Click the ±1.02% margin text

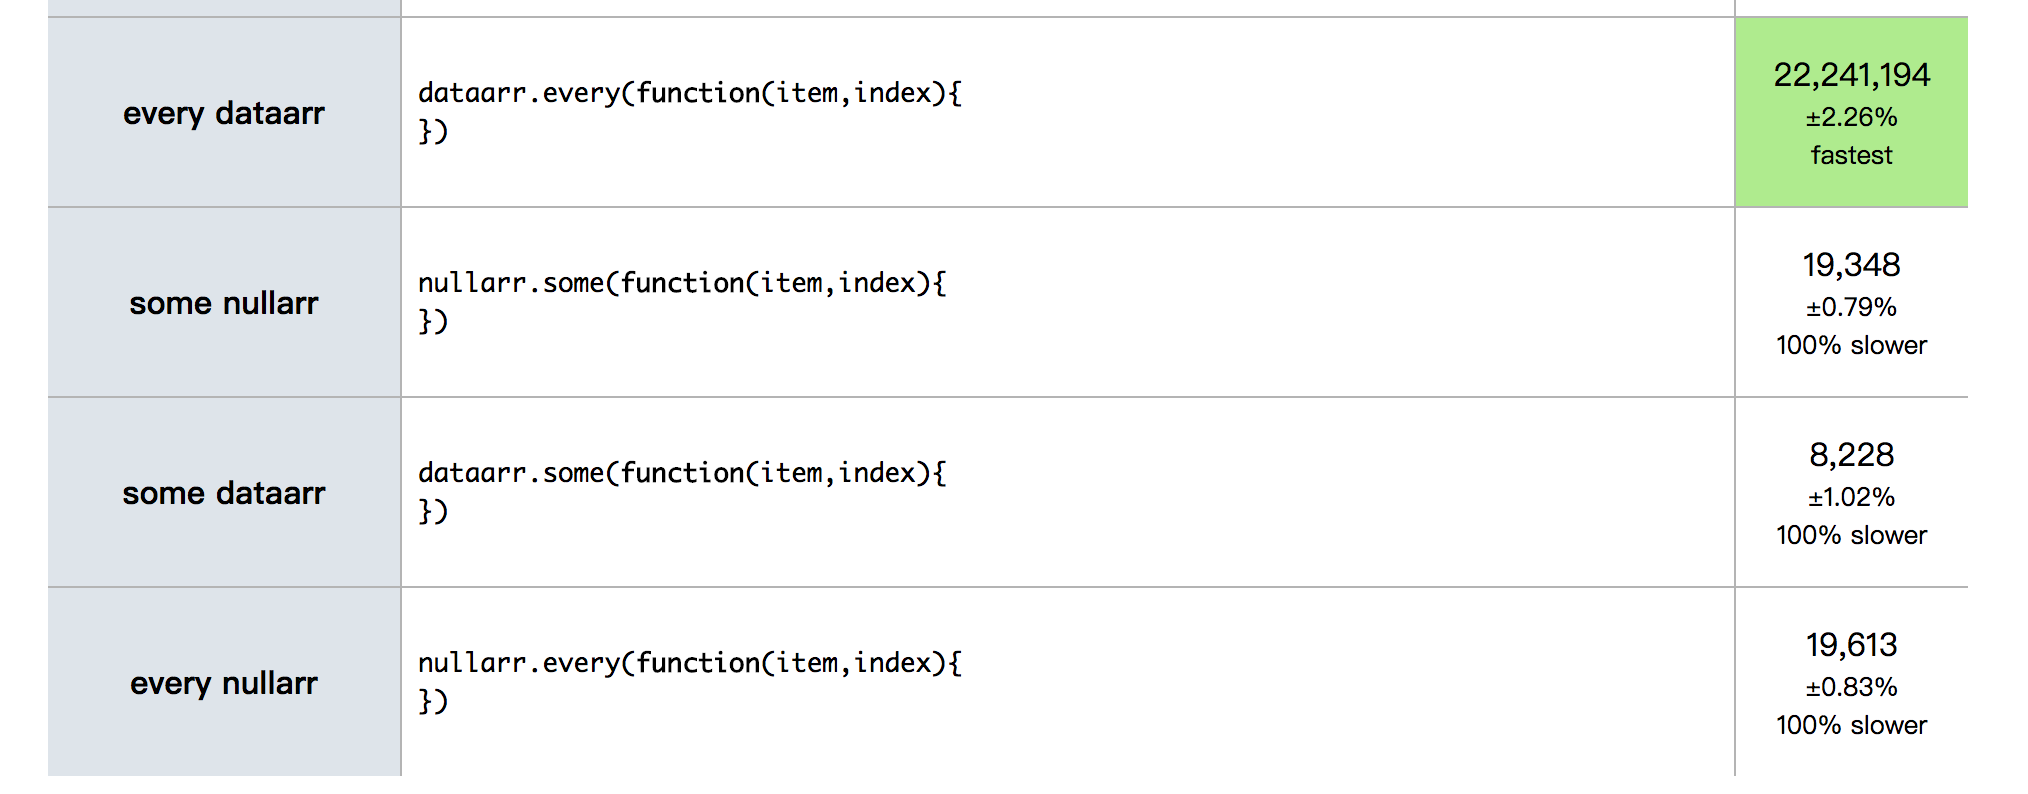(x=1851, y=497)
